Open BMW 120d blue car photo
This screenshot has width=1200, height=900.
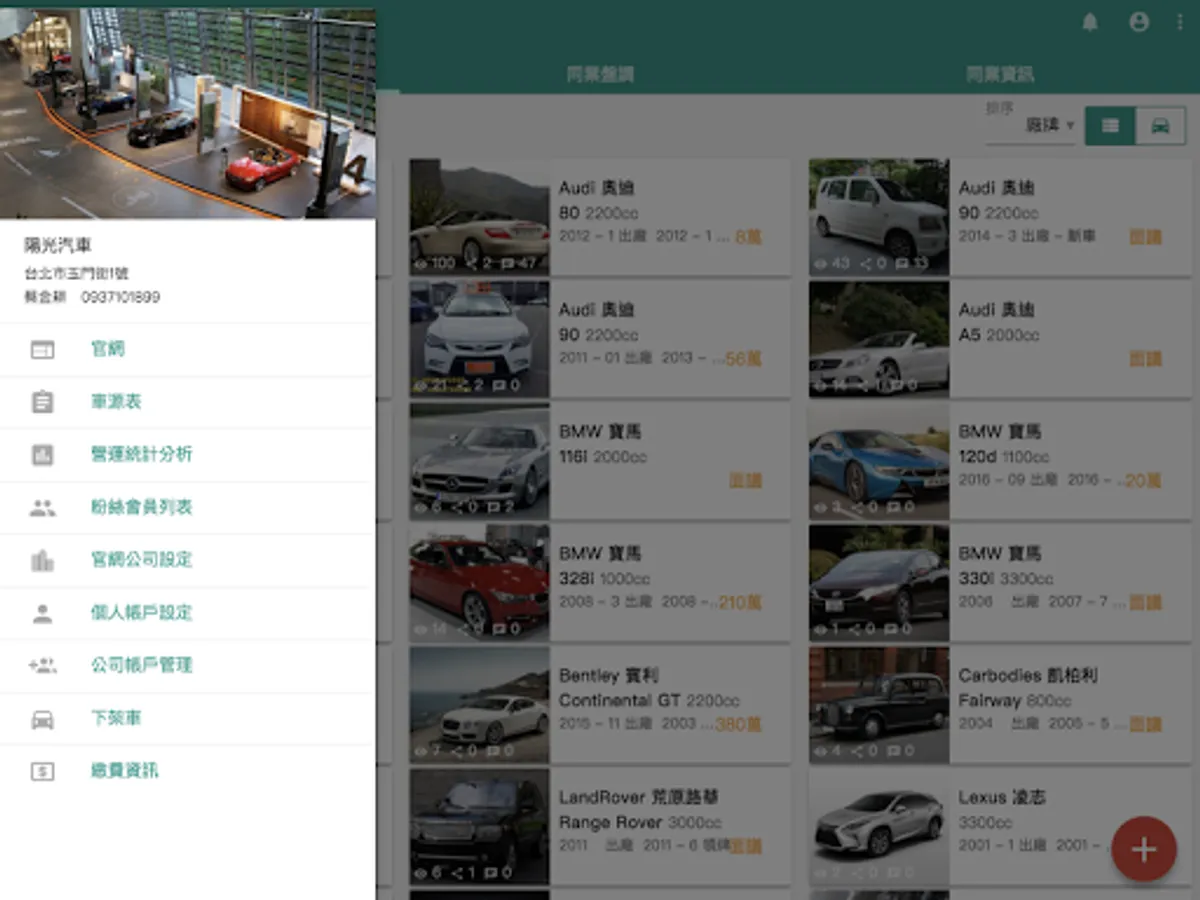pos(879,461)
